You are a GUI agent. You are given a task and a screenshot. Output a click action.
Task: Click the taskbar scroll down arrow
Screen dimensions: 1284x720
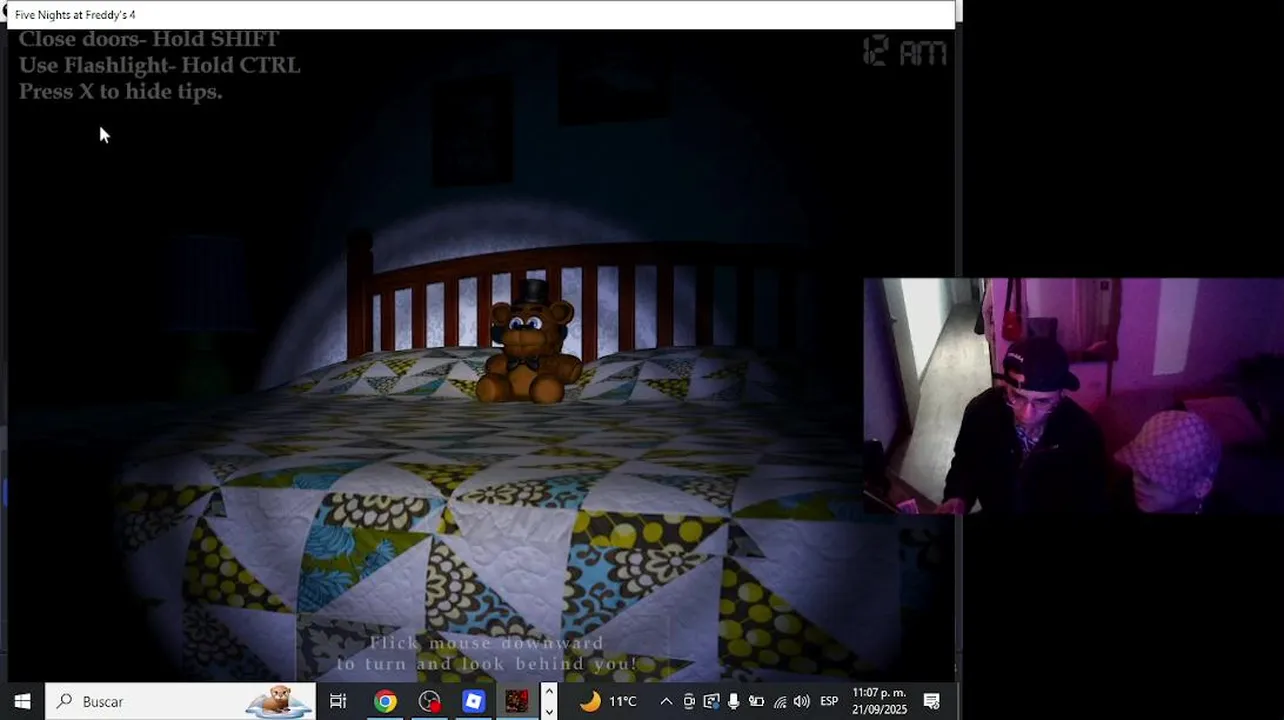[549, 711]
